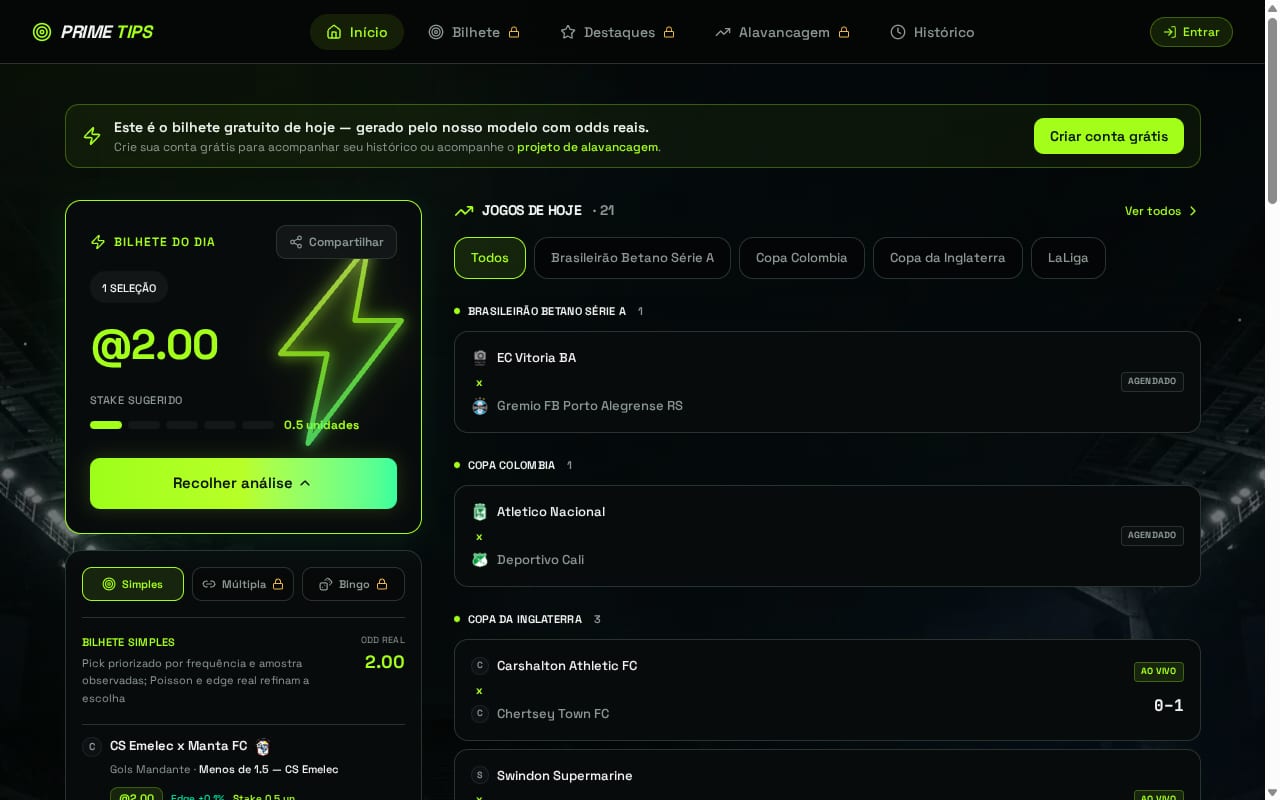
Task: Select the Simples bet type tab
Action: tap(133, 584)
